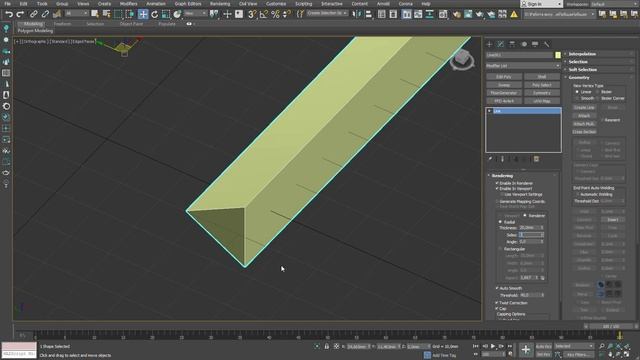Click the Attach button in Geometry
Viewport: 640px width, 360px height.
click(584, 116)
